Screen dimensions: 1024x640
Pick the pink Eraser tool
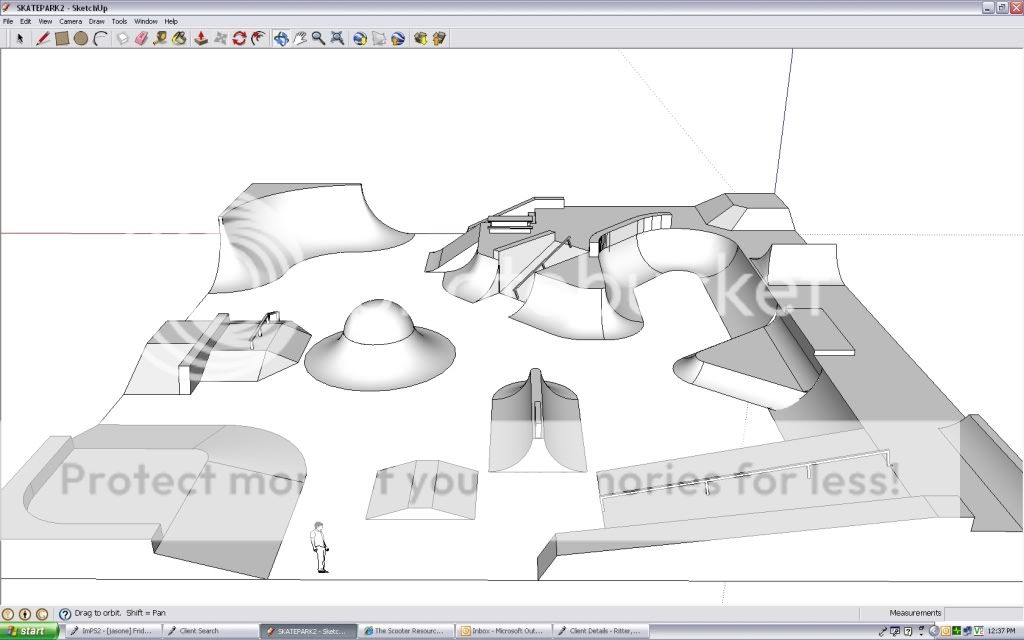[x=140, y=39]
